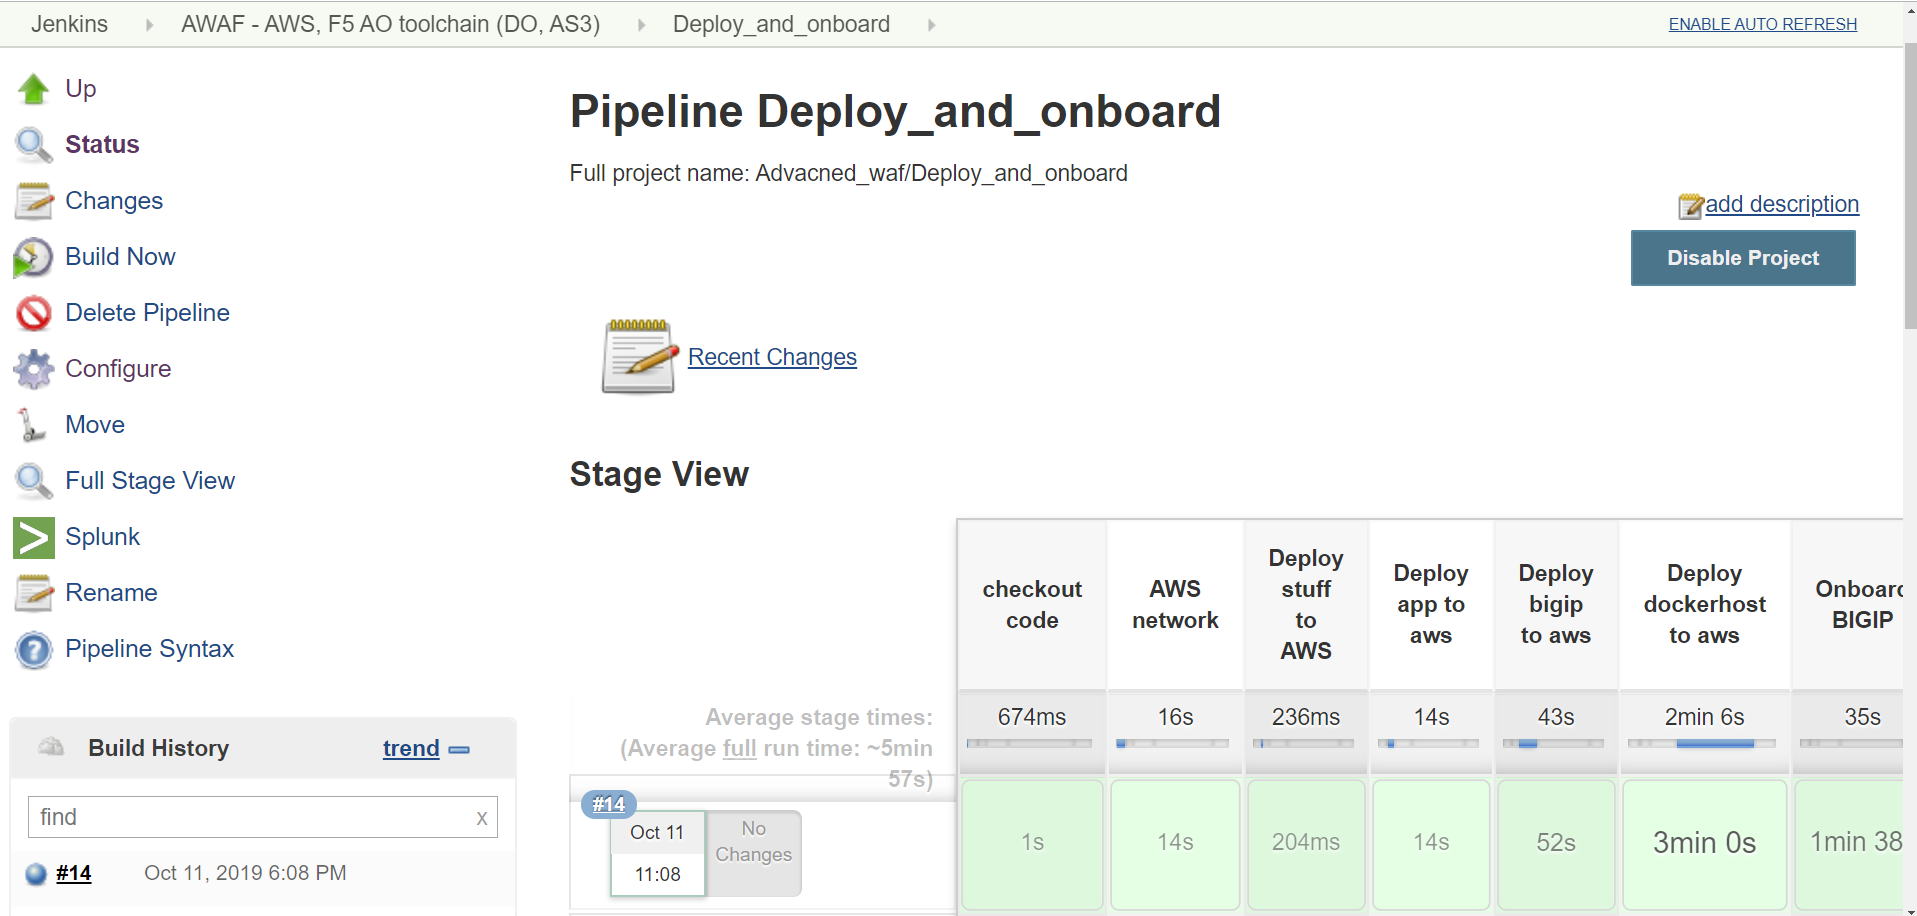Click the 2min 6s average time text
The width and height of the screenshot is (1917, 916).
(1704, 717)
